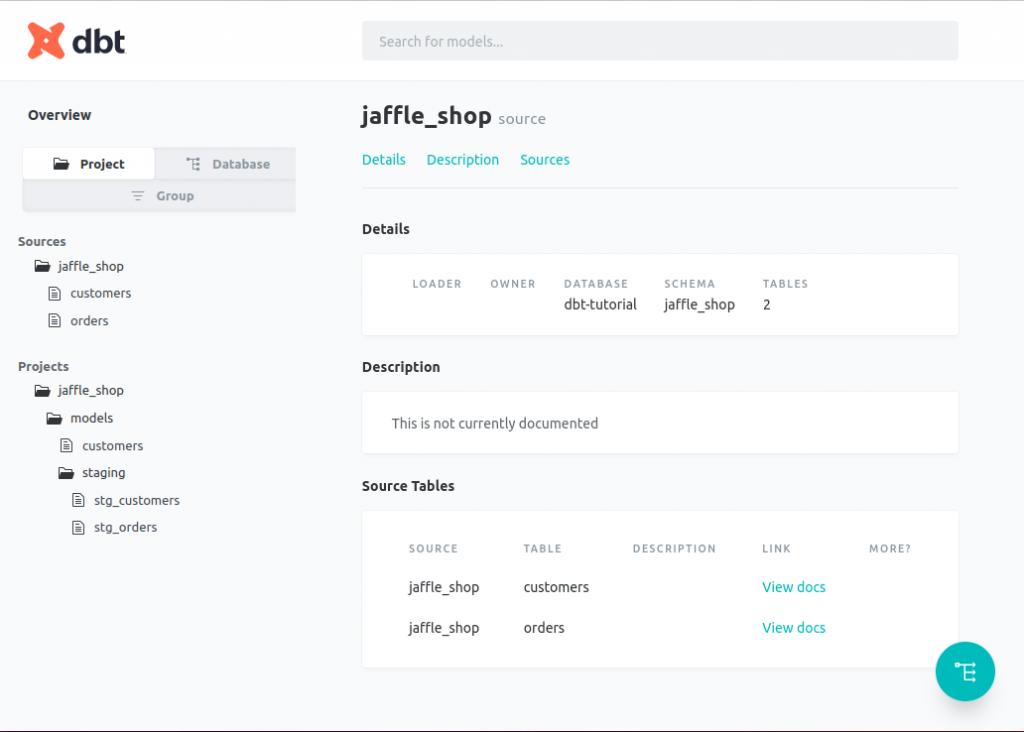Click the OWNER column label
The image size is (1024, 732).
513,284
